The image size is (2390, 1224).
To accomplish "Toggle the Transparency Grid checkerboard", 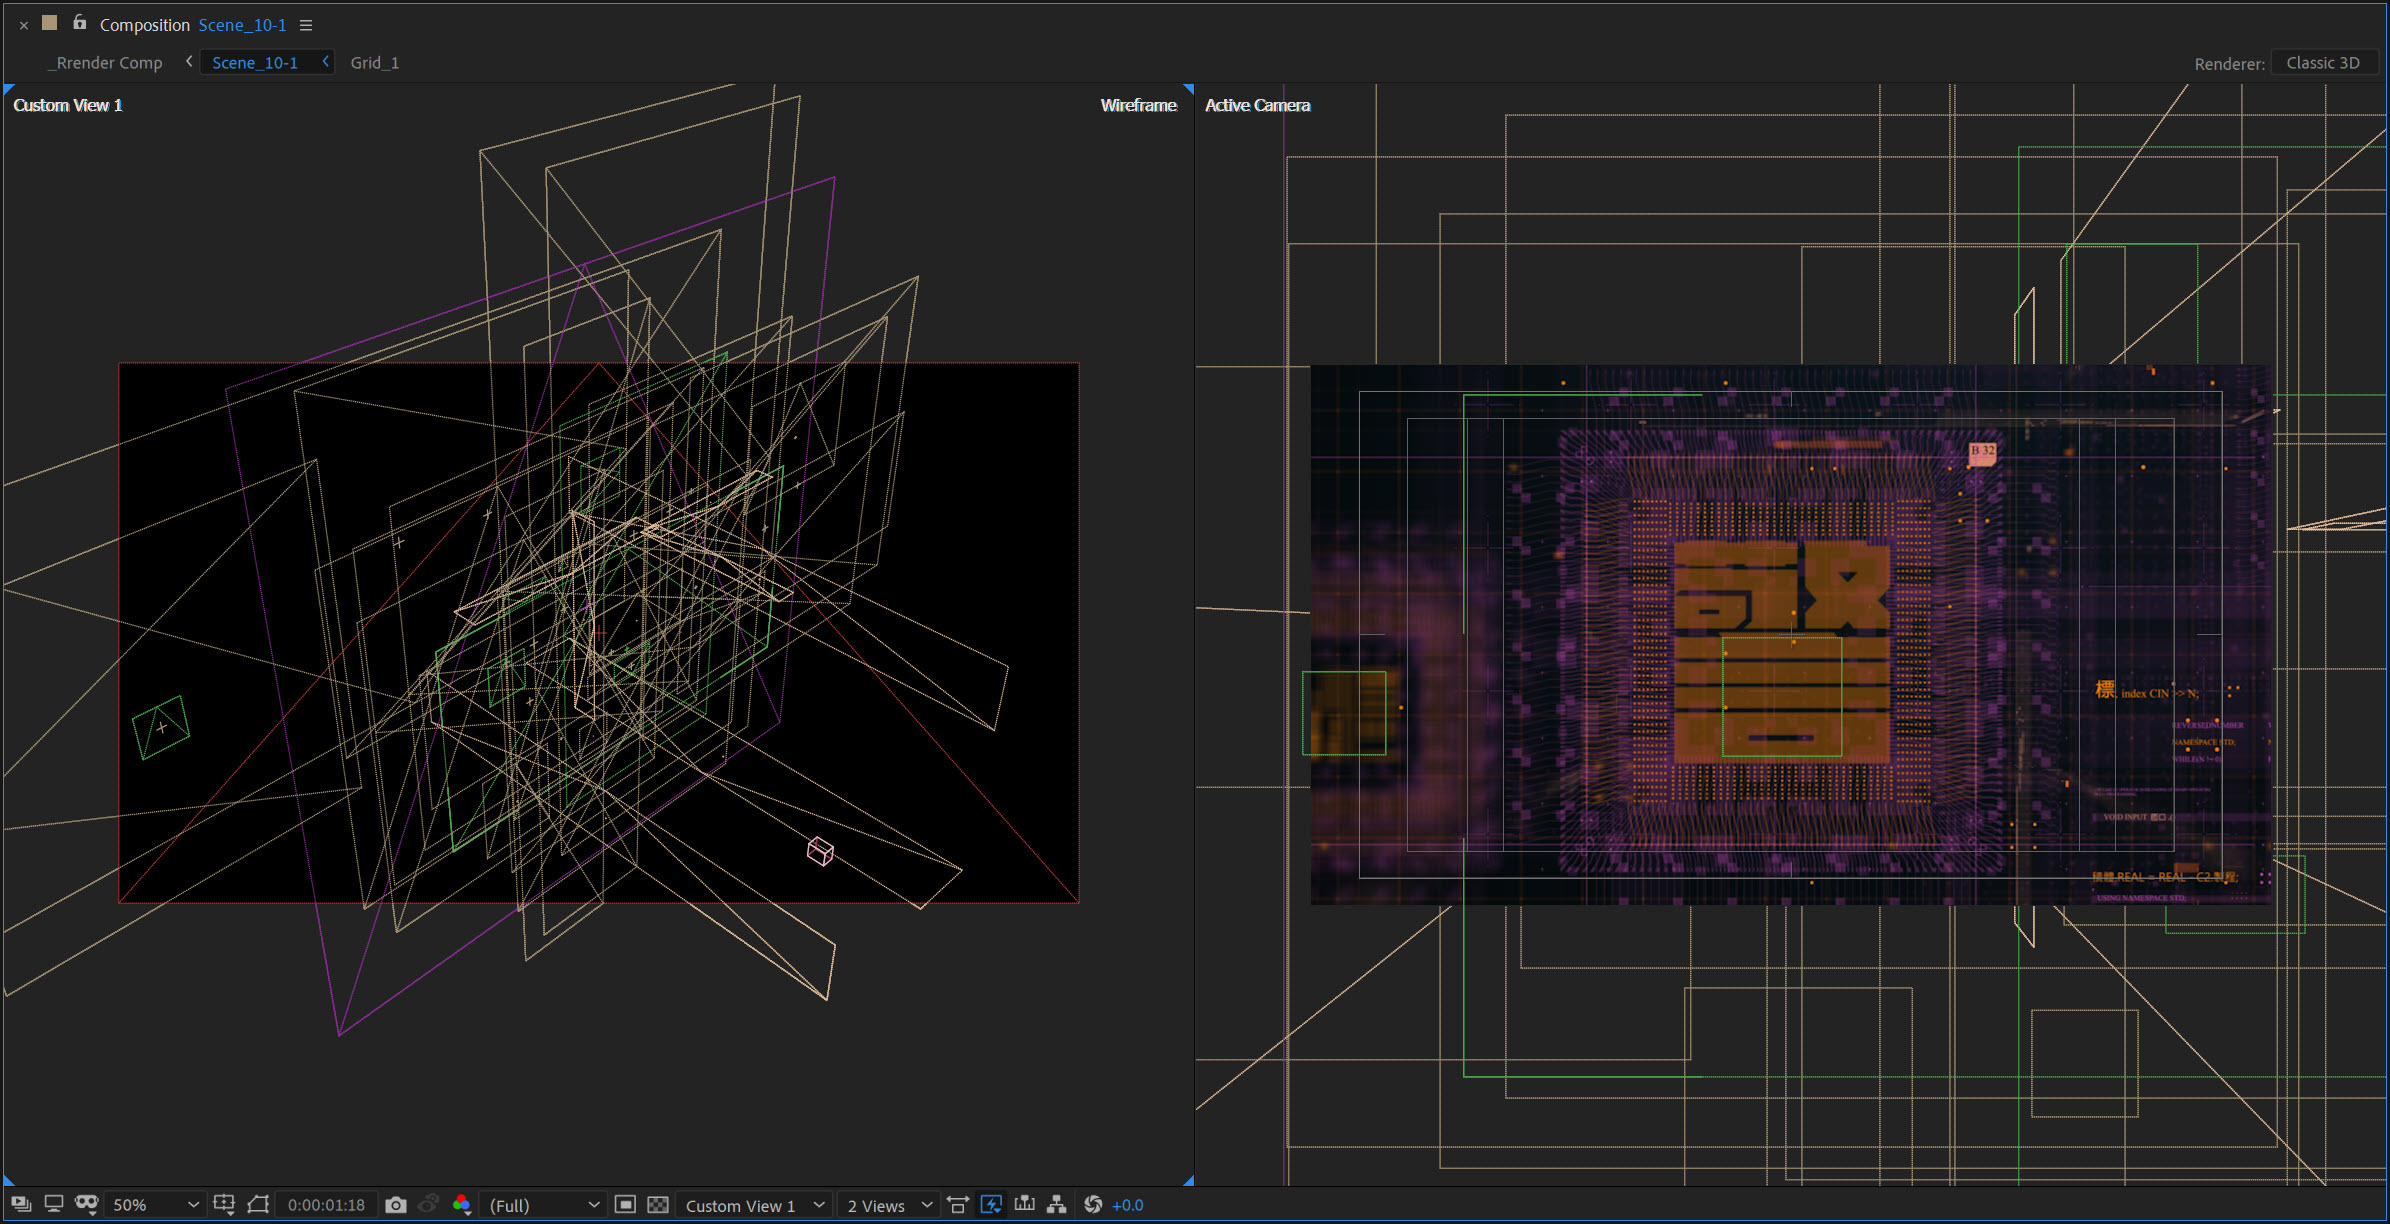I will coord(658,1205).
